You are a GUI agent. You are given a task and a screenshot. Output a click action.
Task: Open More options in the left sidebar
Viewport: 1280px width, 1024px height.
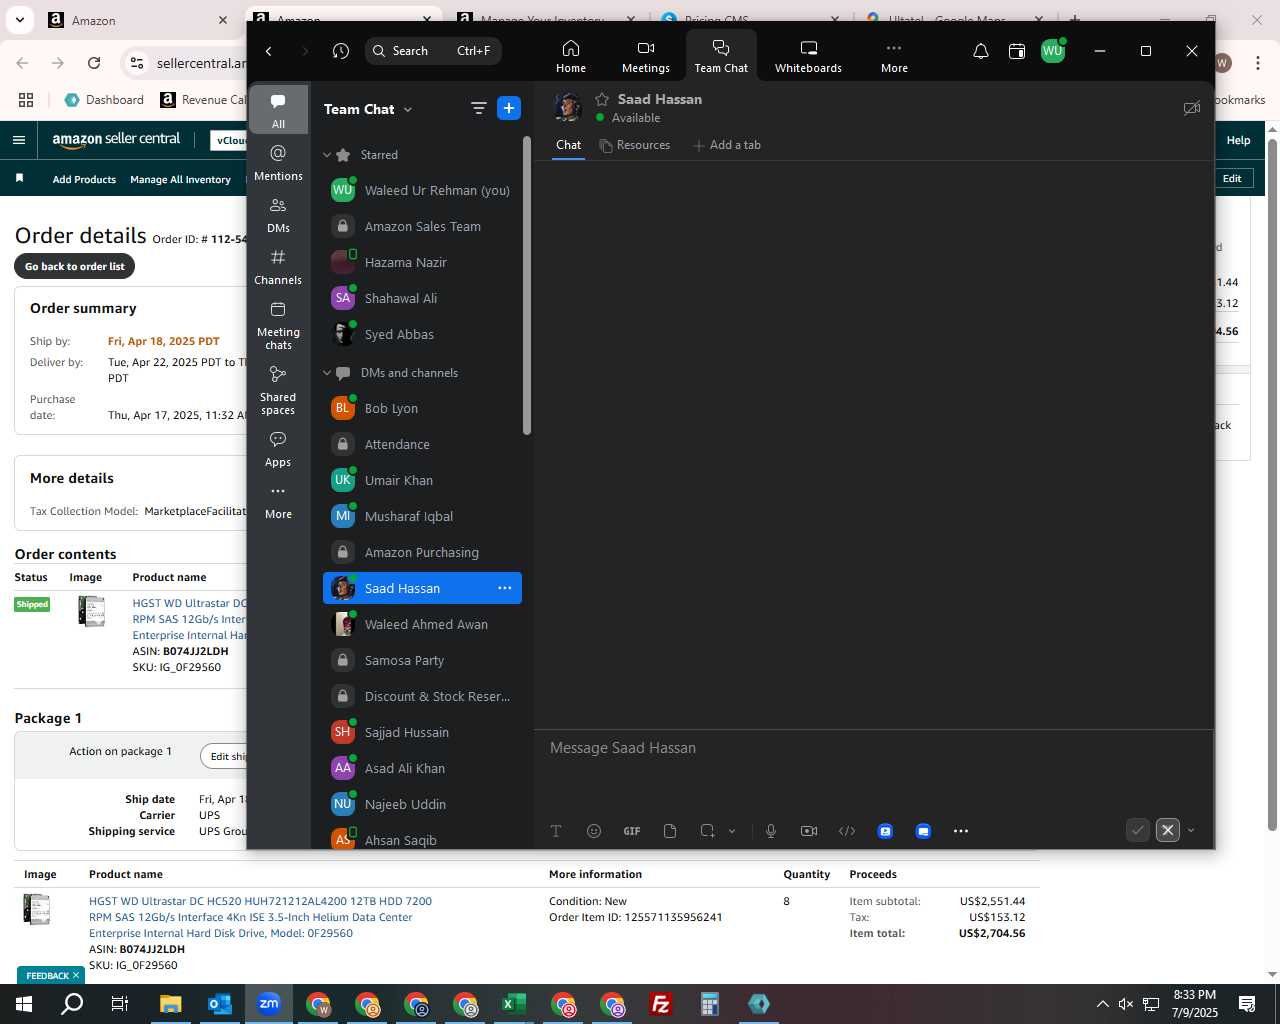[278, 501]
